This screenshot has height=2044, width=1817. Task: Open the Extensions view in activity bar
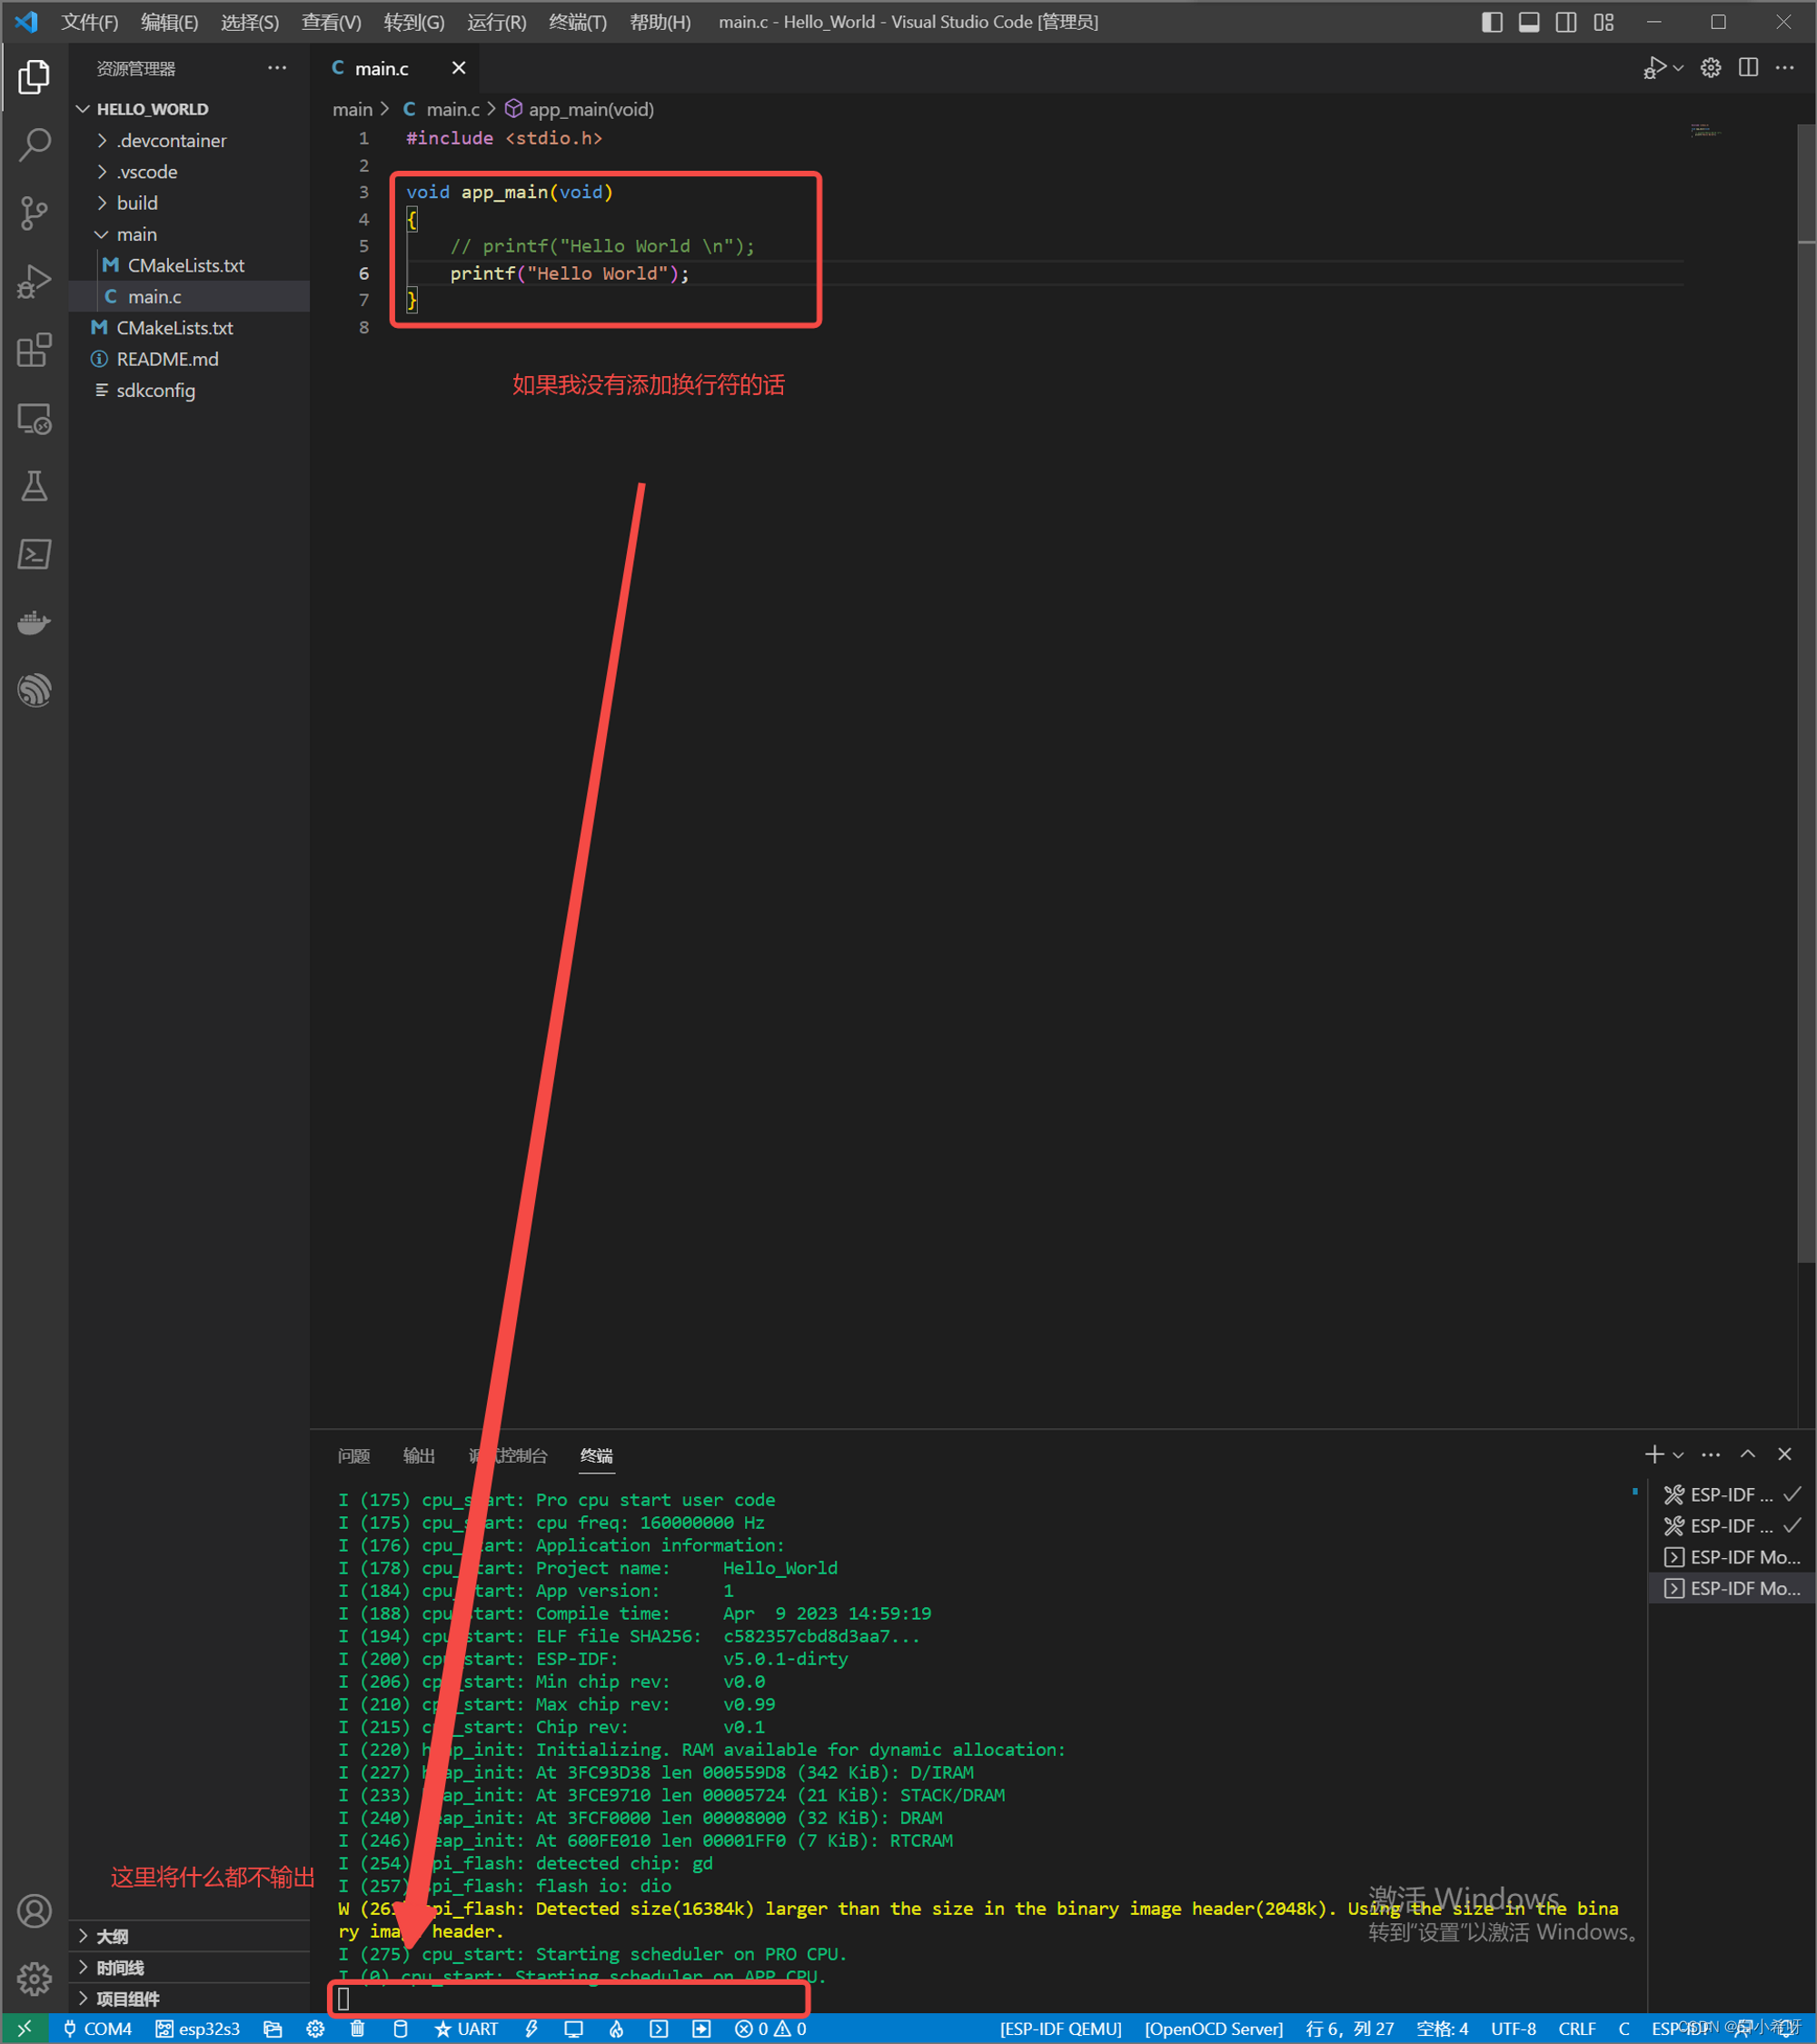coord(34,350)
